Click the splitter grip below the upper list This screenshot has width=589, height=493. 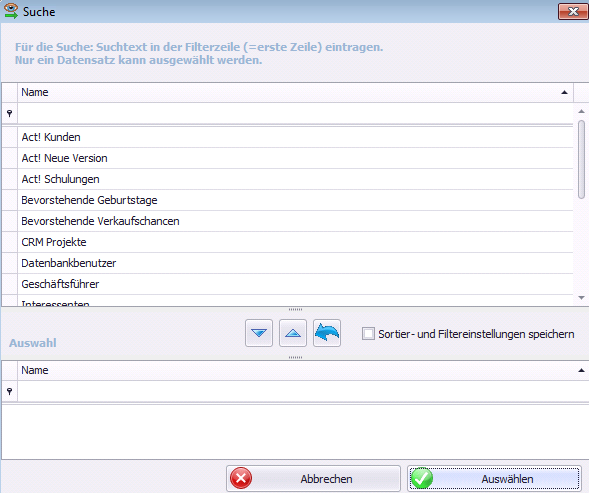295,309
